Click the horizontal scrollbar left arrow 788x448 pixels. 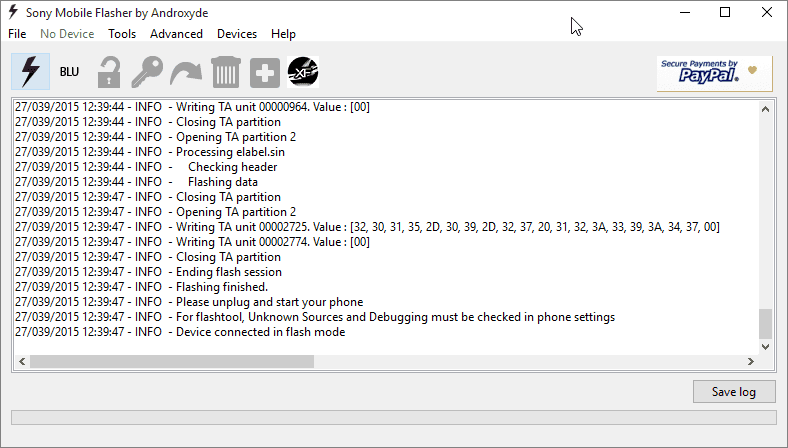pos(22,362)
